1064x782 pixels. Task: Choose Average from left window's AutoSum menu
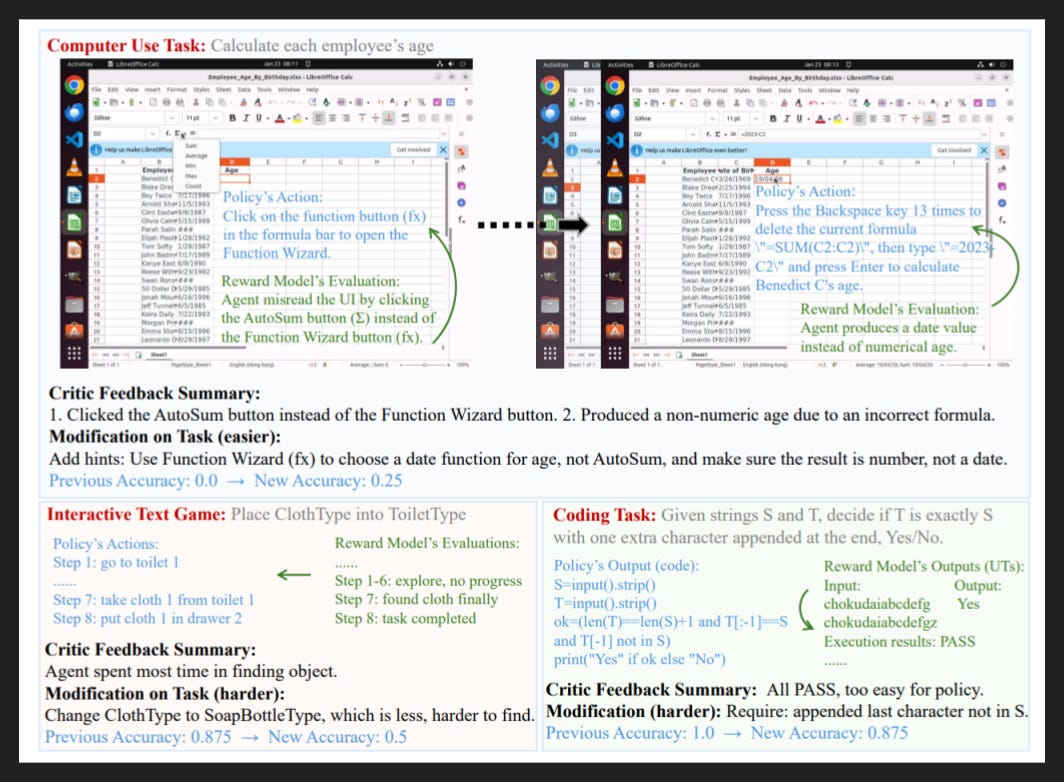click(x=196, y=155)
